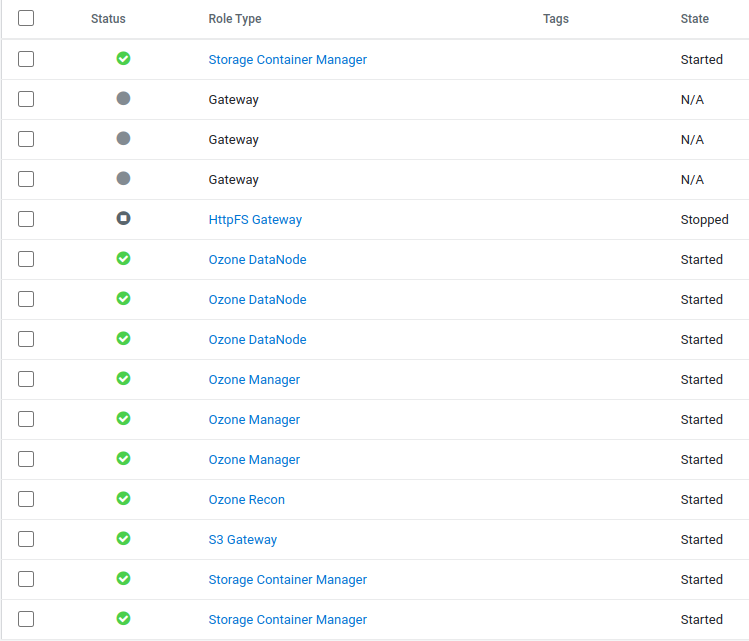Viewport: 749px width, 641px height.
Task: Click the status icon of the first Ozone DataNode
Action: coord(123,258)
